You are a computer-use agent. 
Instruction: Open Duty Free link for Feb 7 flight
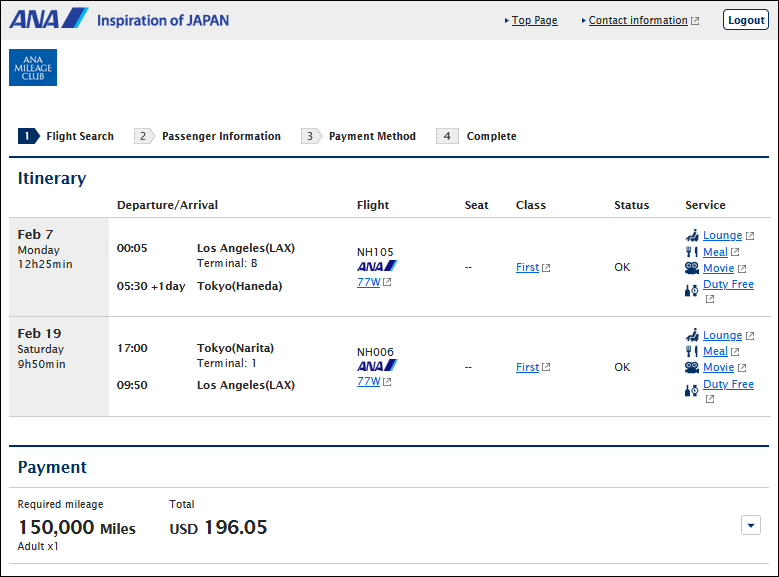point(728,285)
